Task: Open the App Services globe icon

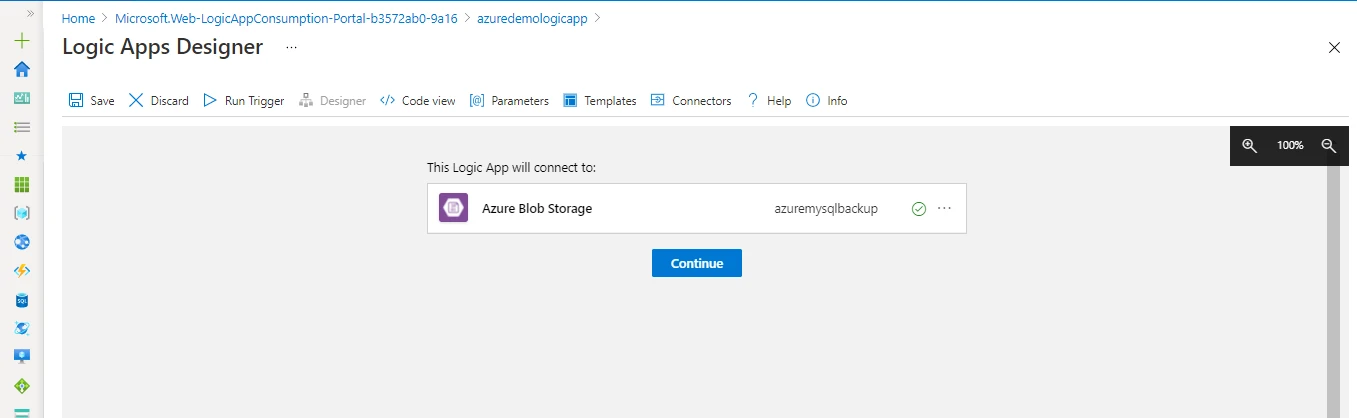Action: point(21,242)
